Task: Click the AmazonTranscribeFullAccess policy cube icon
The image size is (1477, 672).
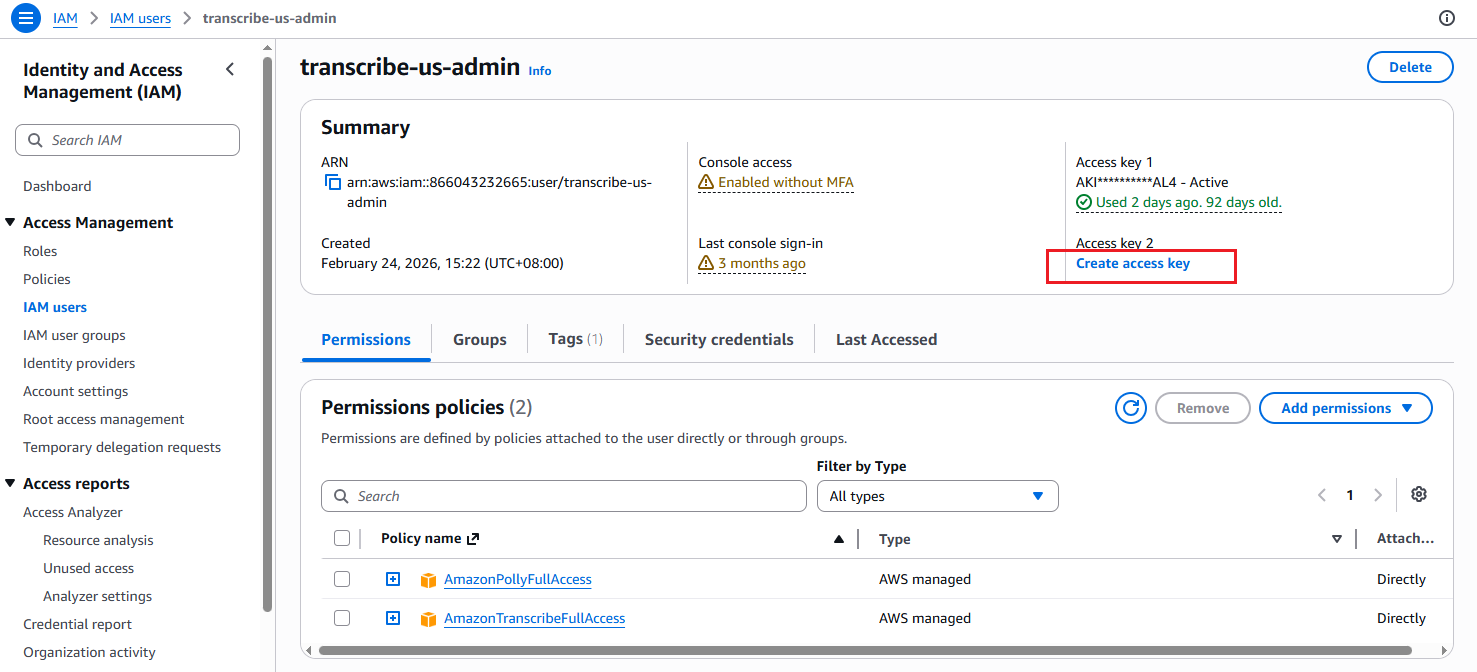Action: pyautogui.click(x=428, y=619)
